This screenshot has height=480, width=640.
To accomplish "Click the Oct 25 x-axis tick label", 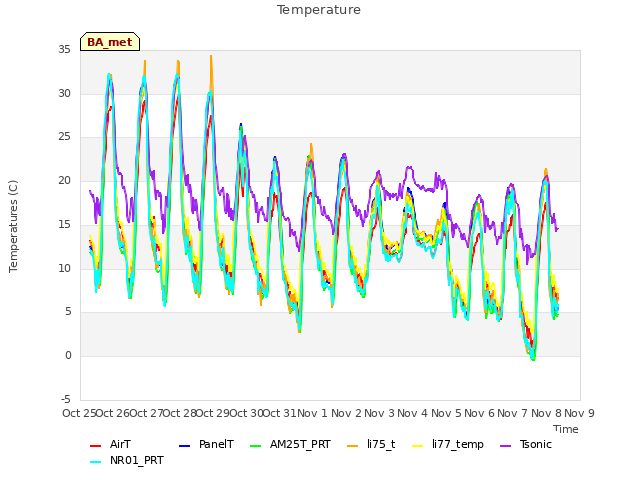I will point(79,413).
